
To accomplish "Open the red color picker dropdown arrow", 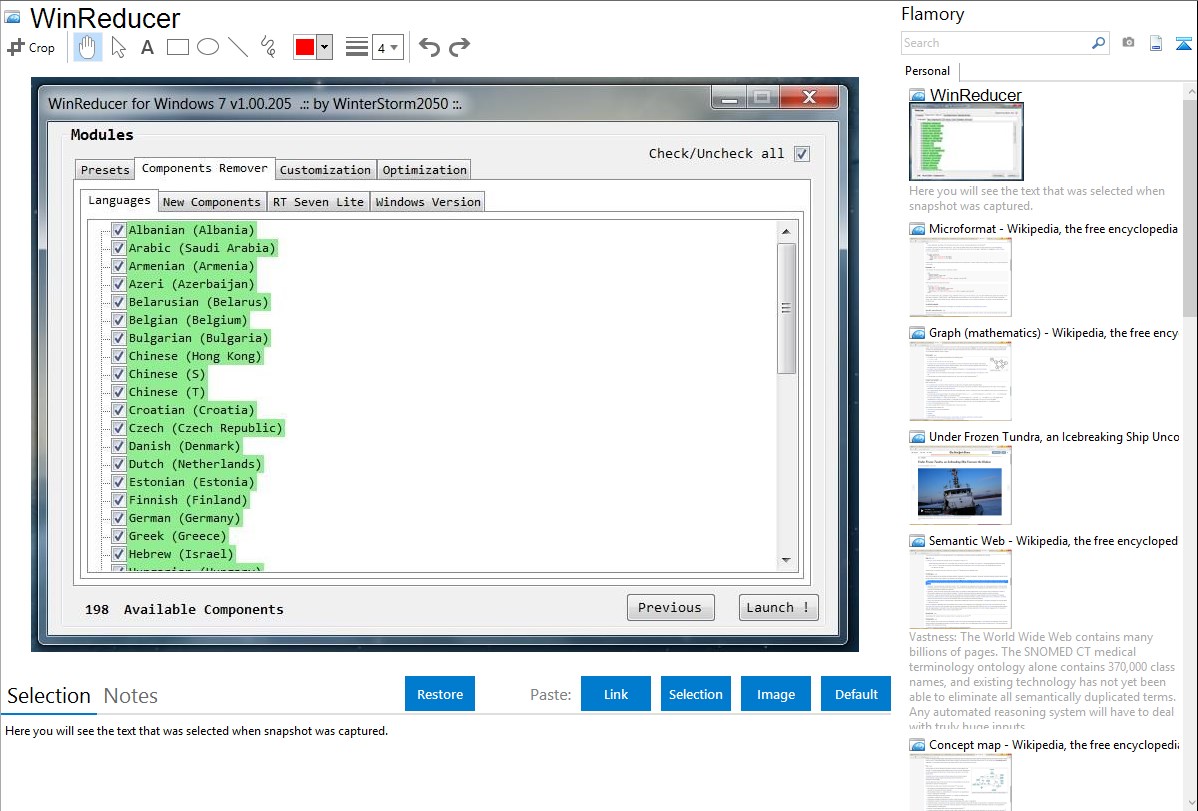I will [325, 47].
